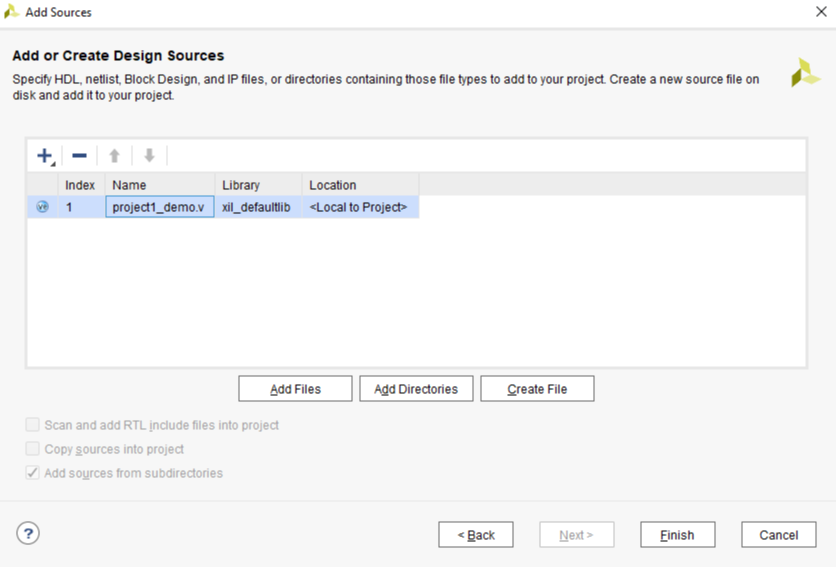Click the Verilog file type icon in row 1
The image size is (837, 567).
pyautogui.click(x=43, y=207)
